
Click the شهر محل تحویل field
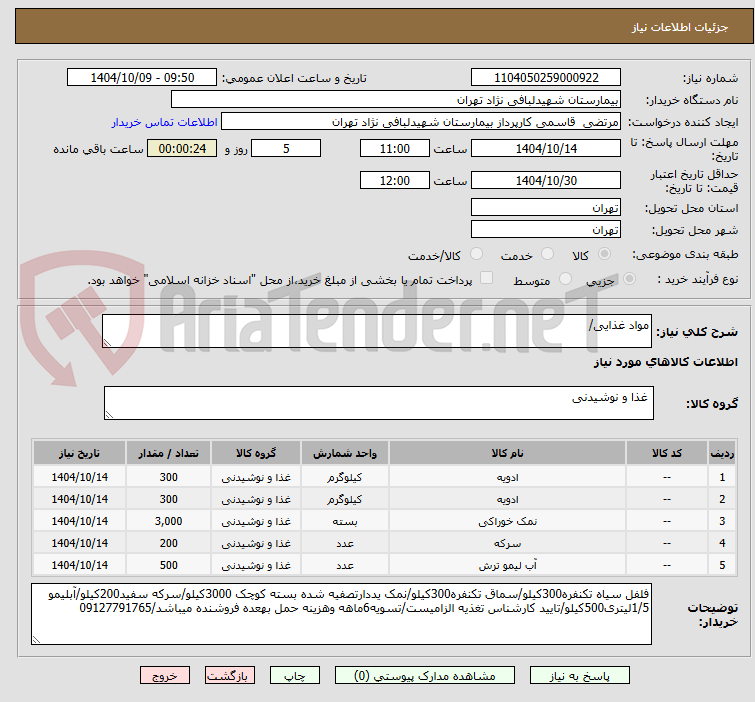click(x=546, y=230)
